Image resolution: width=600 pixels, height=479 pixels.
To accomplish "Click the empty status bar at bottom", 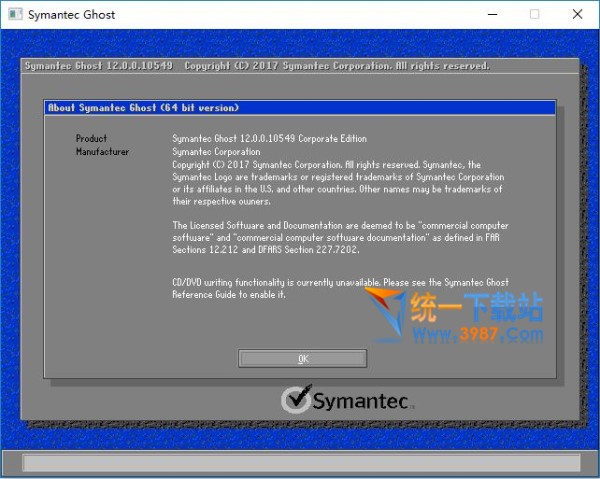I will (x=302, y=463).
